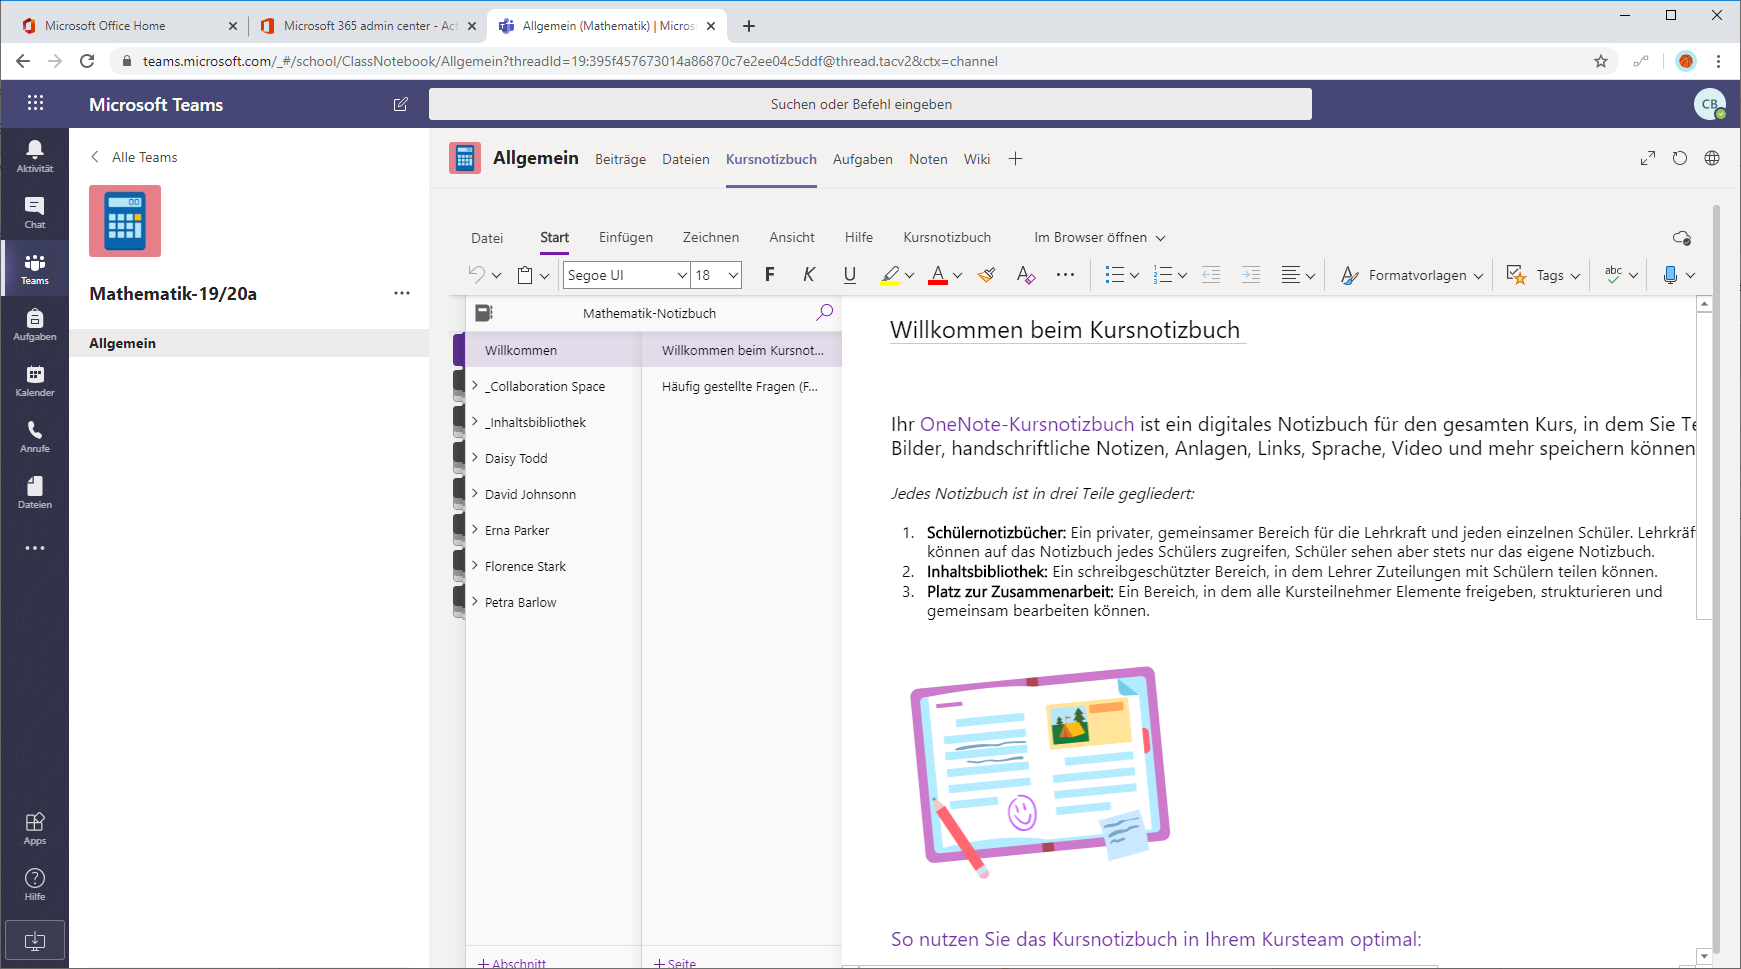The width and height of the screenshot is (1741, 969).
Task: Expand the Florence Stark section
Action: 475,566
